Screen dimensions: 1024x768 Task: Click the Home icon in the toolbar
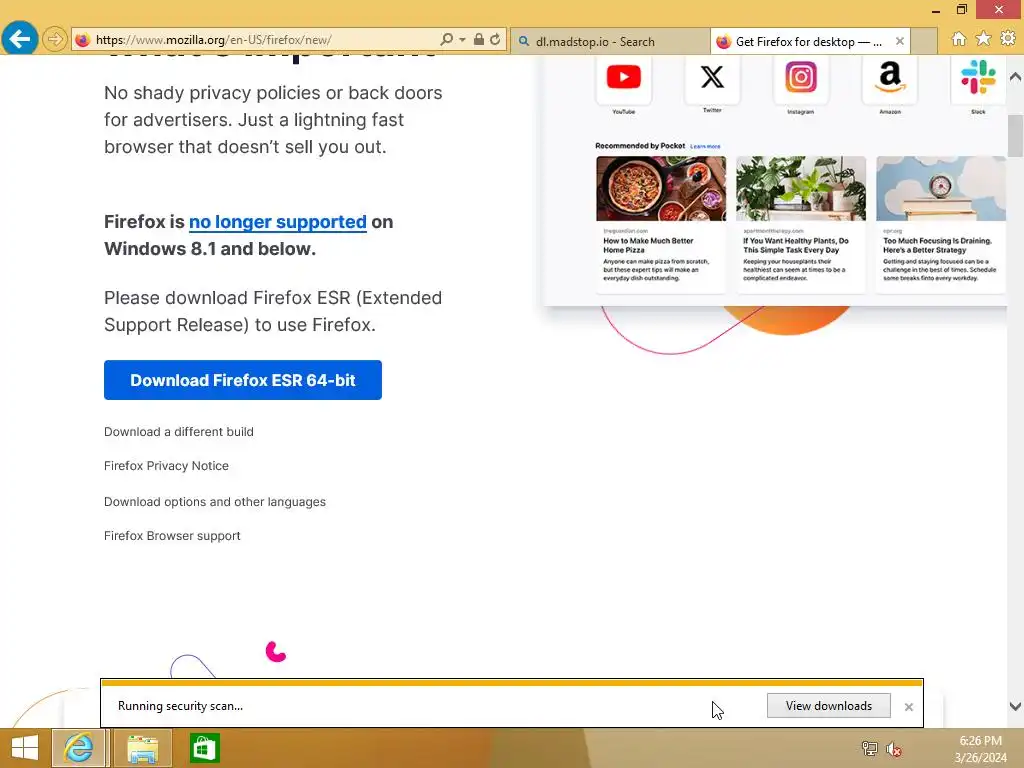click(959, 39)
